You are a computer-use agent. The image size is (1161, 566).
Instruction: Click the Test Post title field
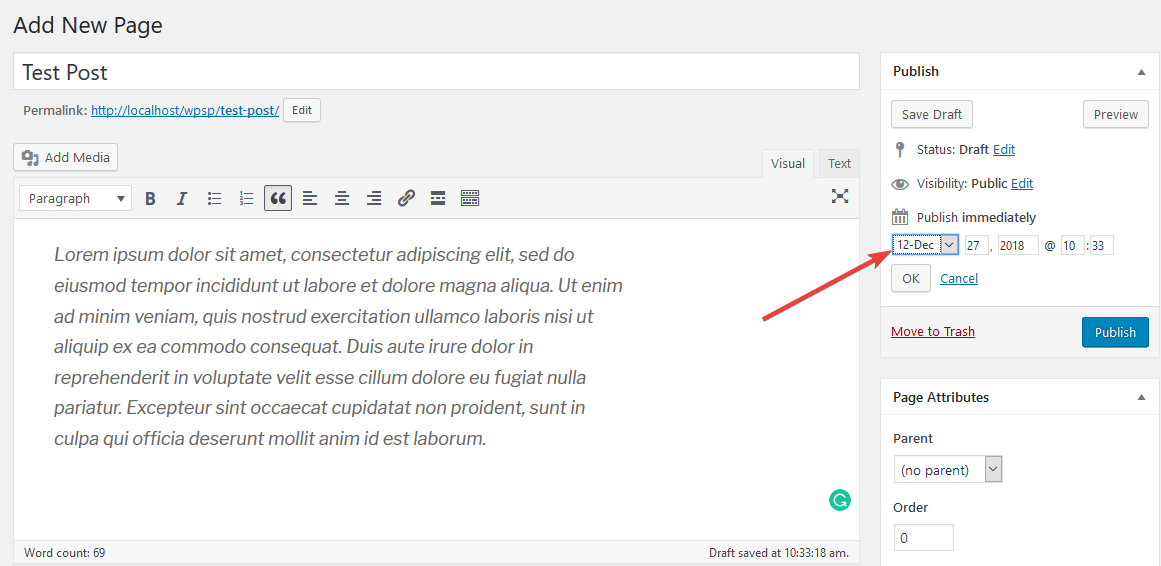pos(437,72)
